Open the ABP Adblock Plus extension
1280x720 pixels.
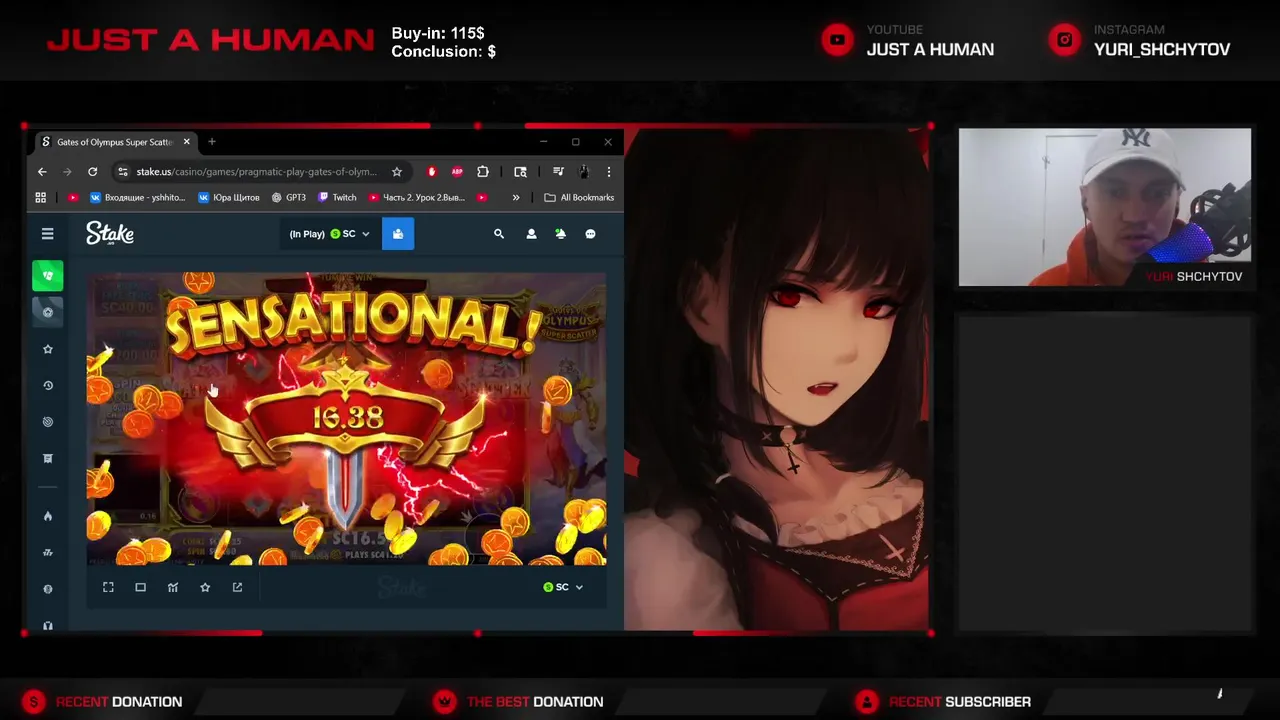457,172
